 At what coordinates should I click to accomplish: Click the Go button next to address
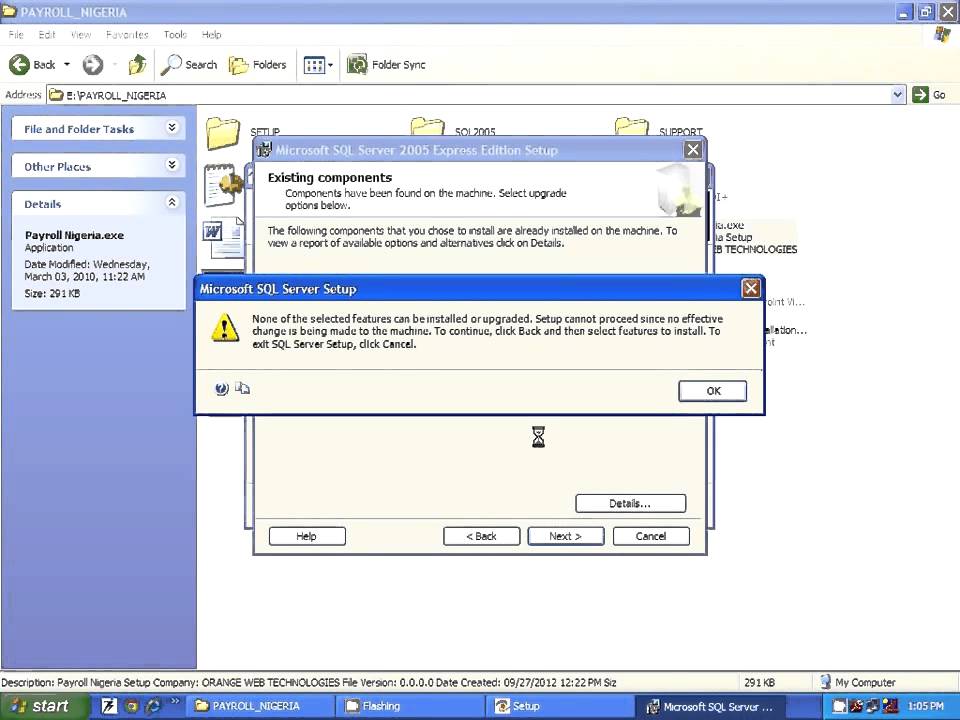929,95
